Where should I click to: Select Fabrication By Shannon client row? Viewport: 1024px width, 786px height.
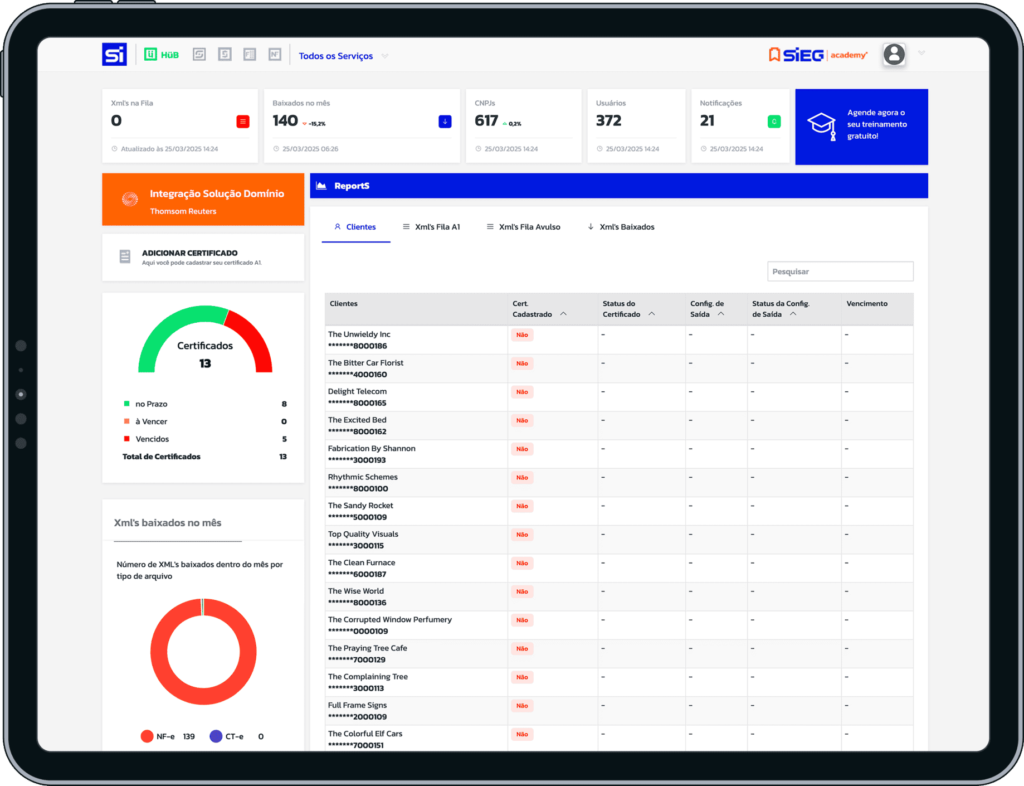pyautogui.click(x=619, y=454)
